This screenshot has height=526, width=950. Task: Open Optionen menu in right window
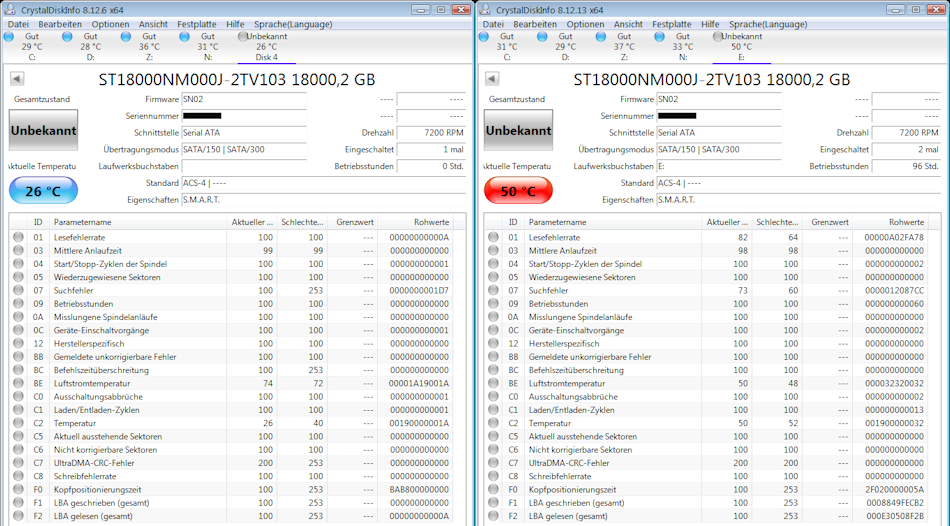click(585, 24)
